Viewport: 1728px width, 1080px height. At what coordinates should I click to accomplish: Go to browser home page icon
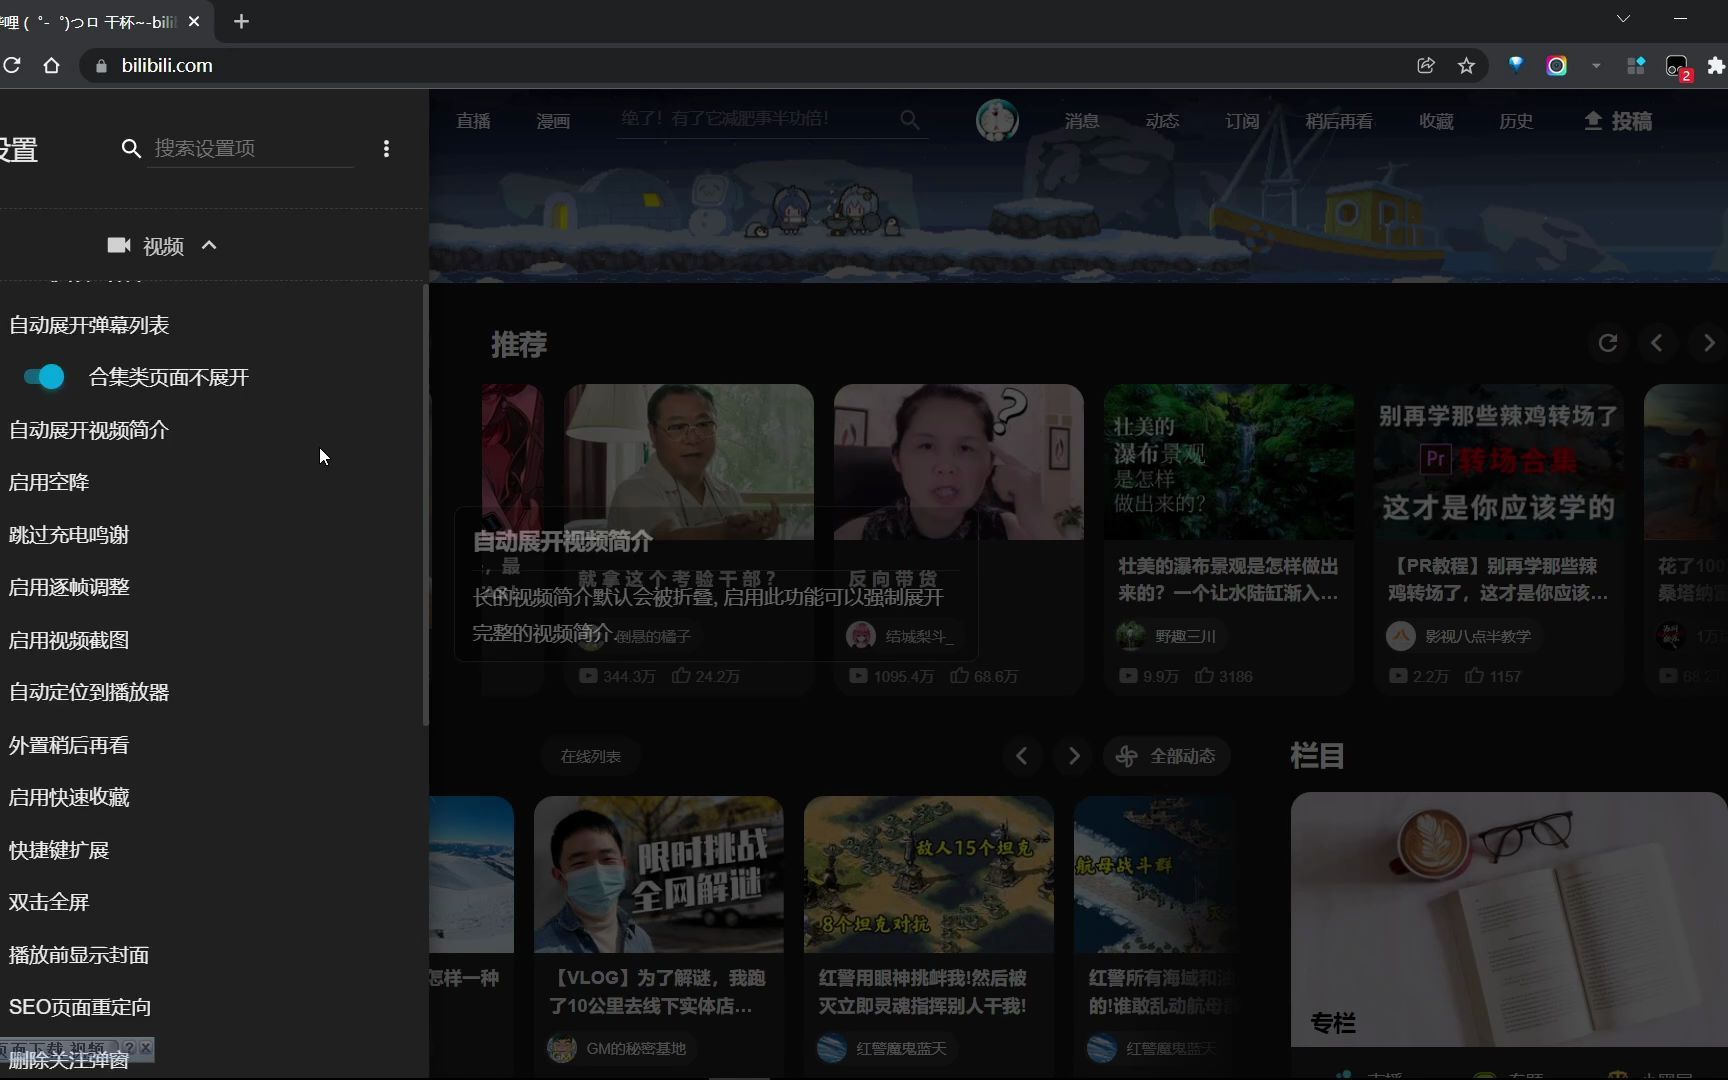(x=52, y=65)
